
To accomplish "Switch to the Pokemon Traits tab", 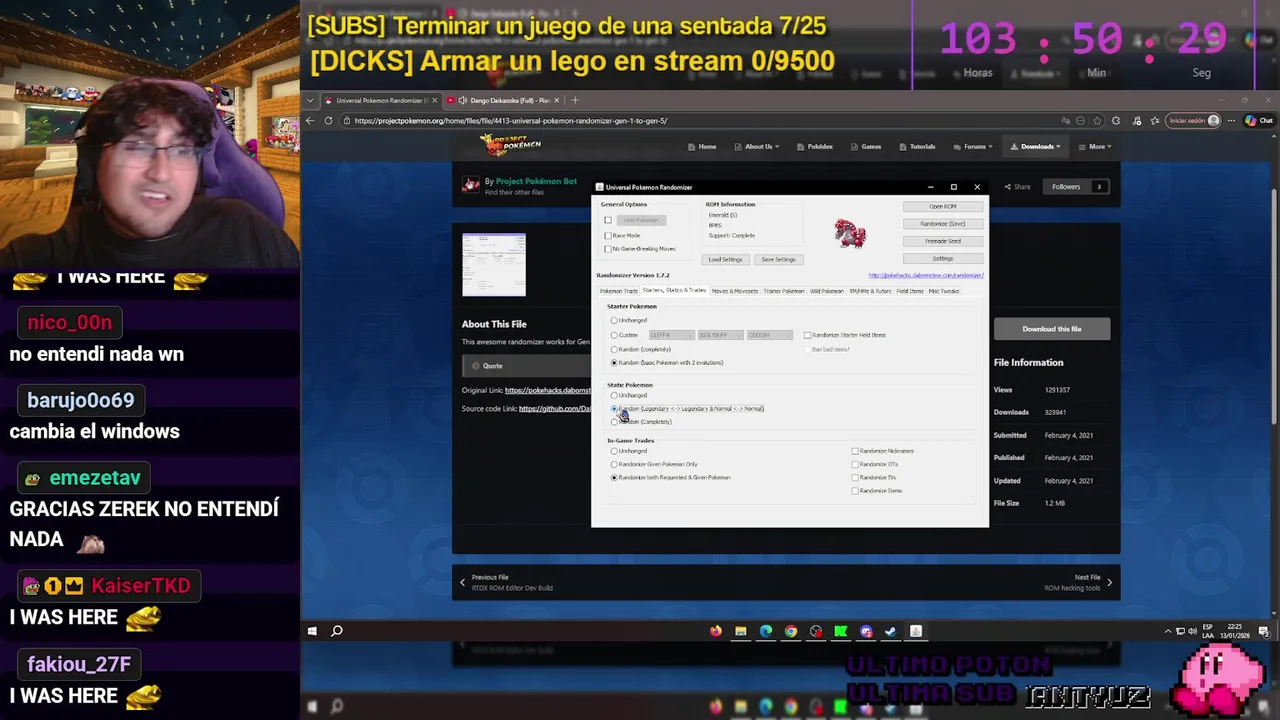I will (618, 291).
